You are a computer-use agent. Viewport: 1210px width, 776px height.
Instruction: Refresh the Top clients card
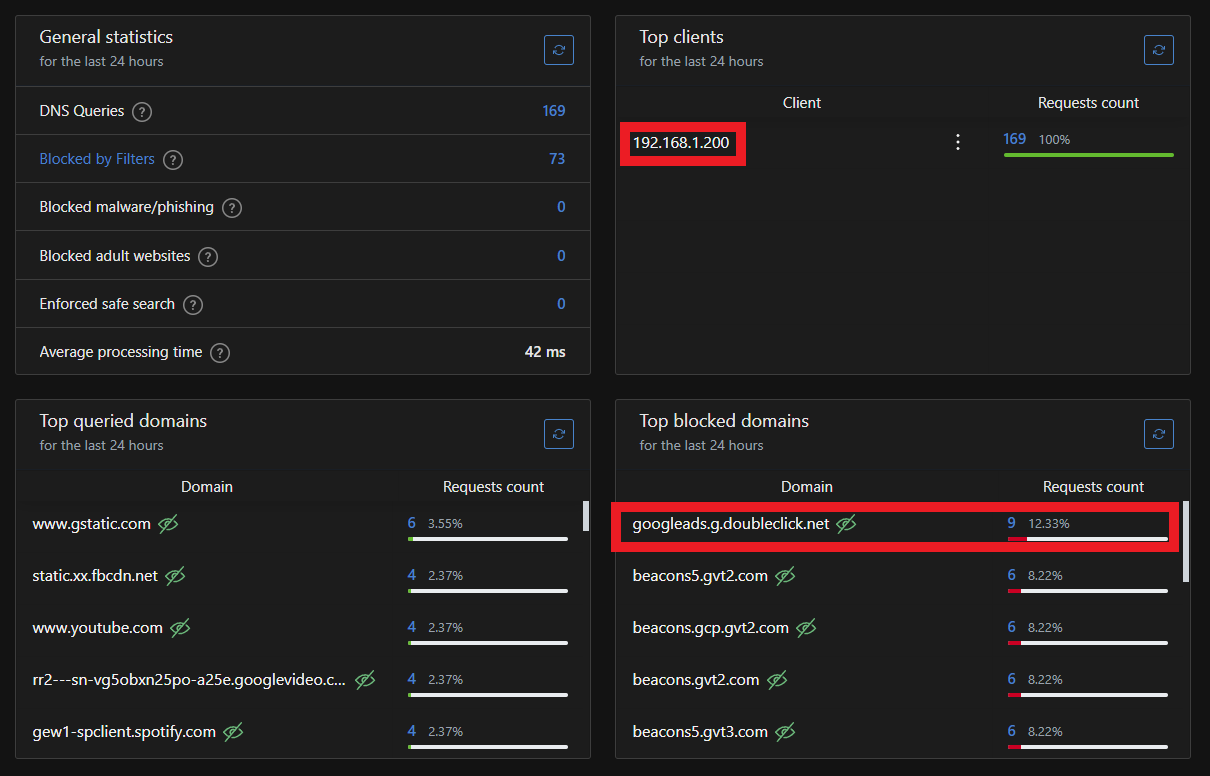[1159, 50]
